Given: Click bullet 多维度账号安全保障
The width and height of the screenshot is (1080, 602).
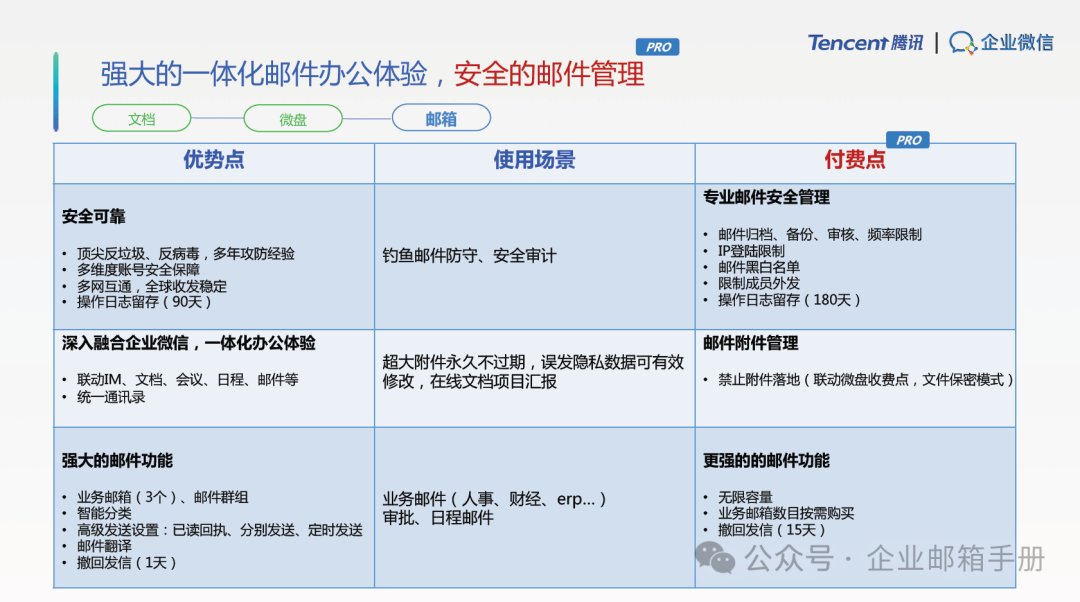Looking at the screenshot, I should (x=138, y=270).
